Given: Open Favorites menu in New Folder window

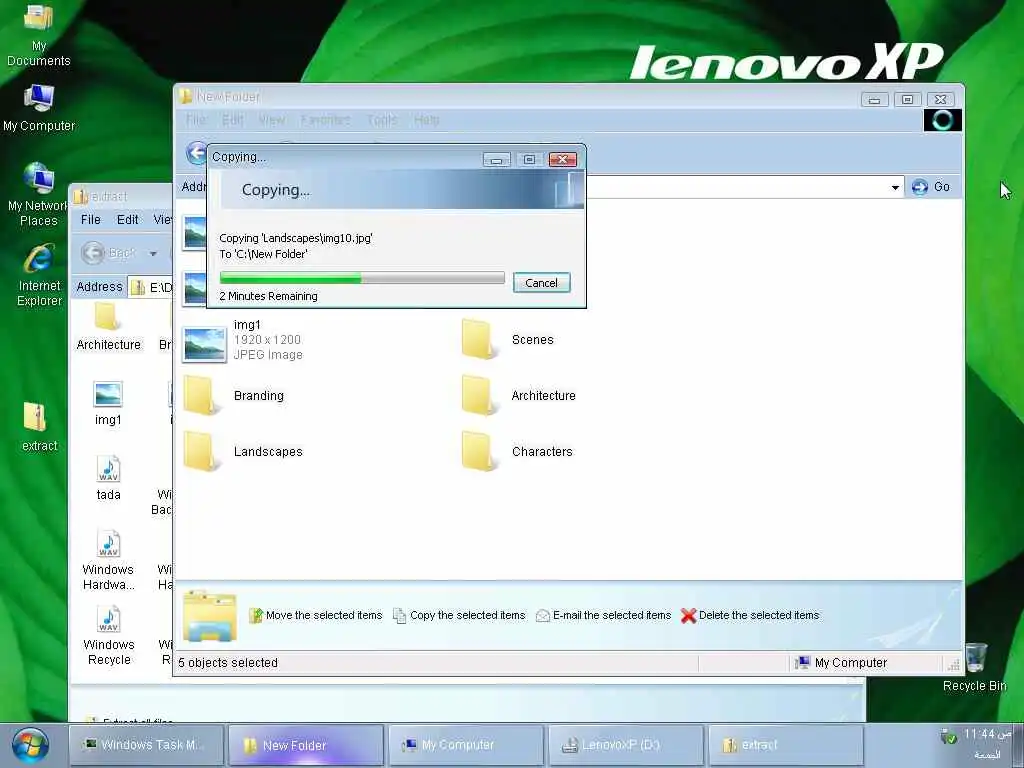Looking at the screenshot, I should (x=325, y=120).
